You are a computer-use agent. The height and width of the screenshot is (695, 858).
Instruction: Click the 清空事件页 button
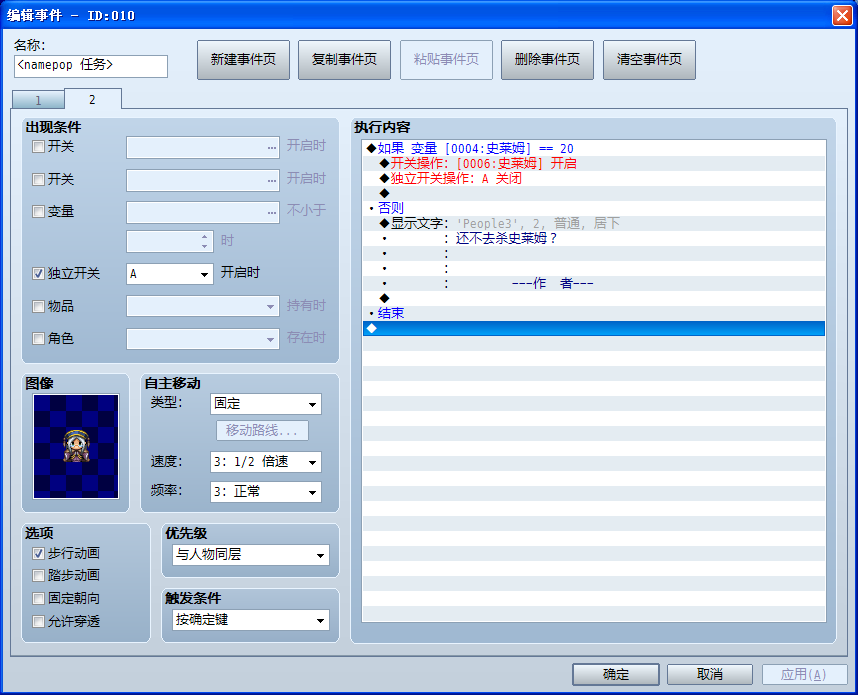pos(649,60)
